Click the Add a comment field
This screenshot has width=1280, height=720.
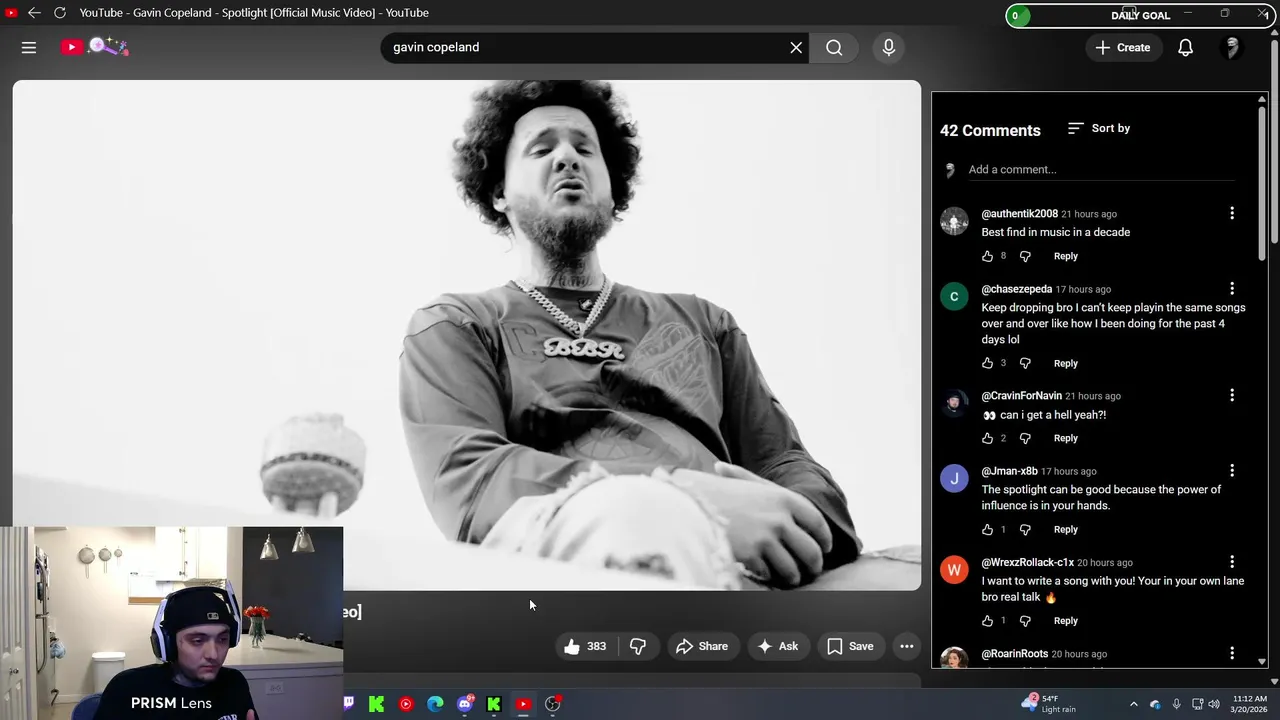point(1100,169)
